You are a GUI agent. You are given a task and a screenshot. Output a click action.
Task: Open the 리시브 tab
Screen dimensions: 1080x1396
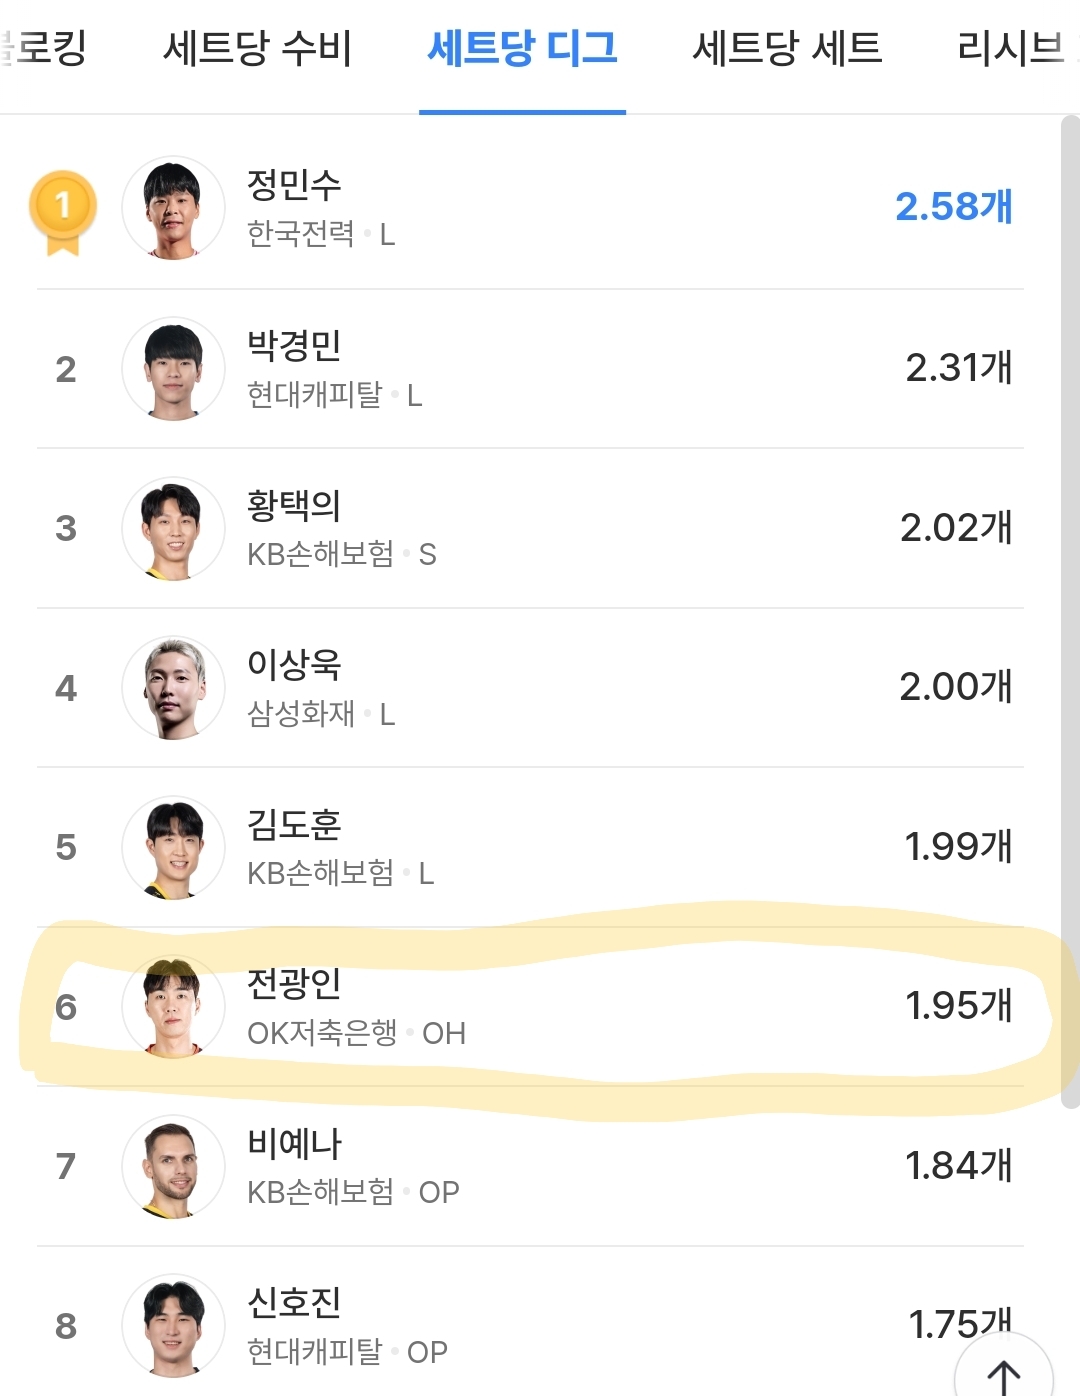[1012, 48]
